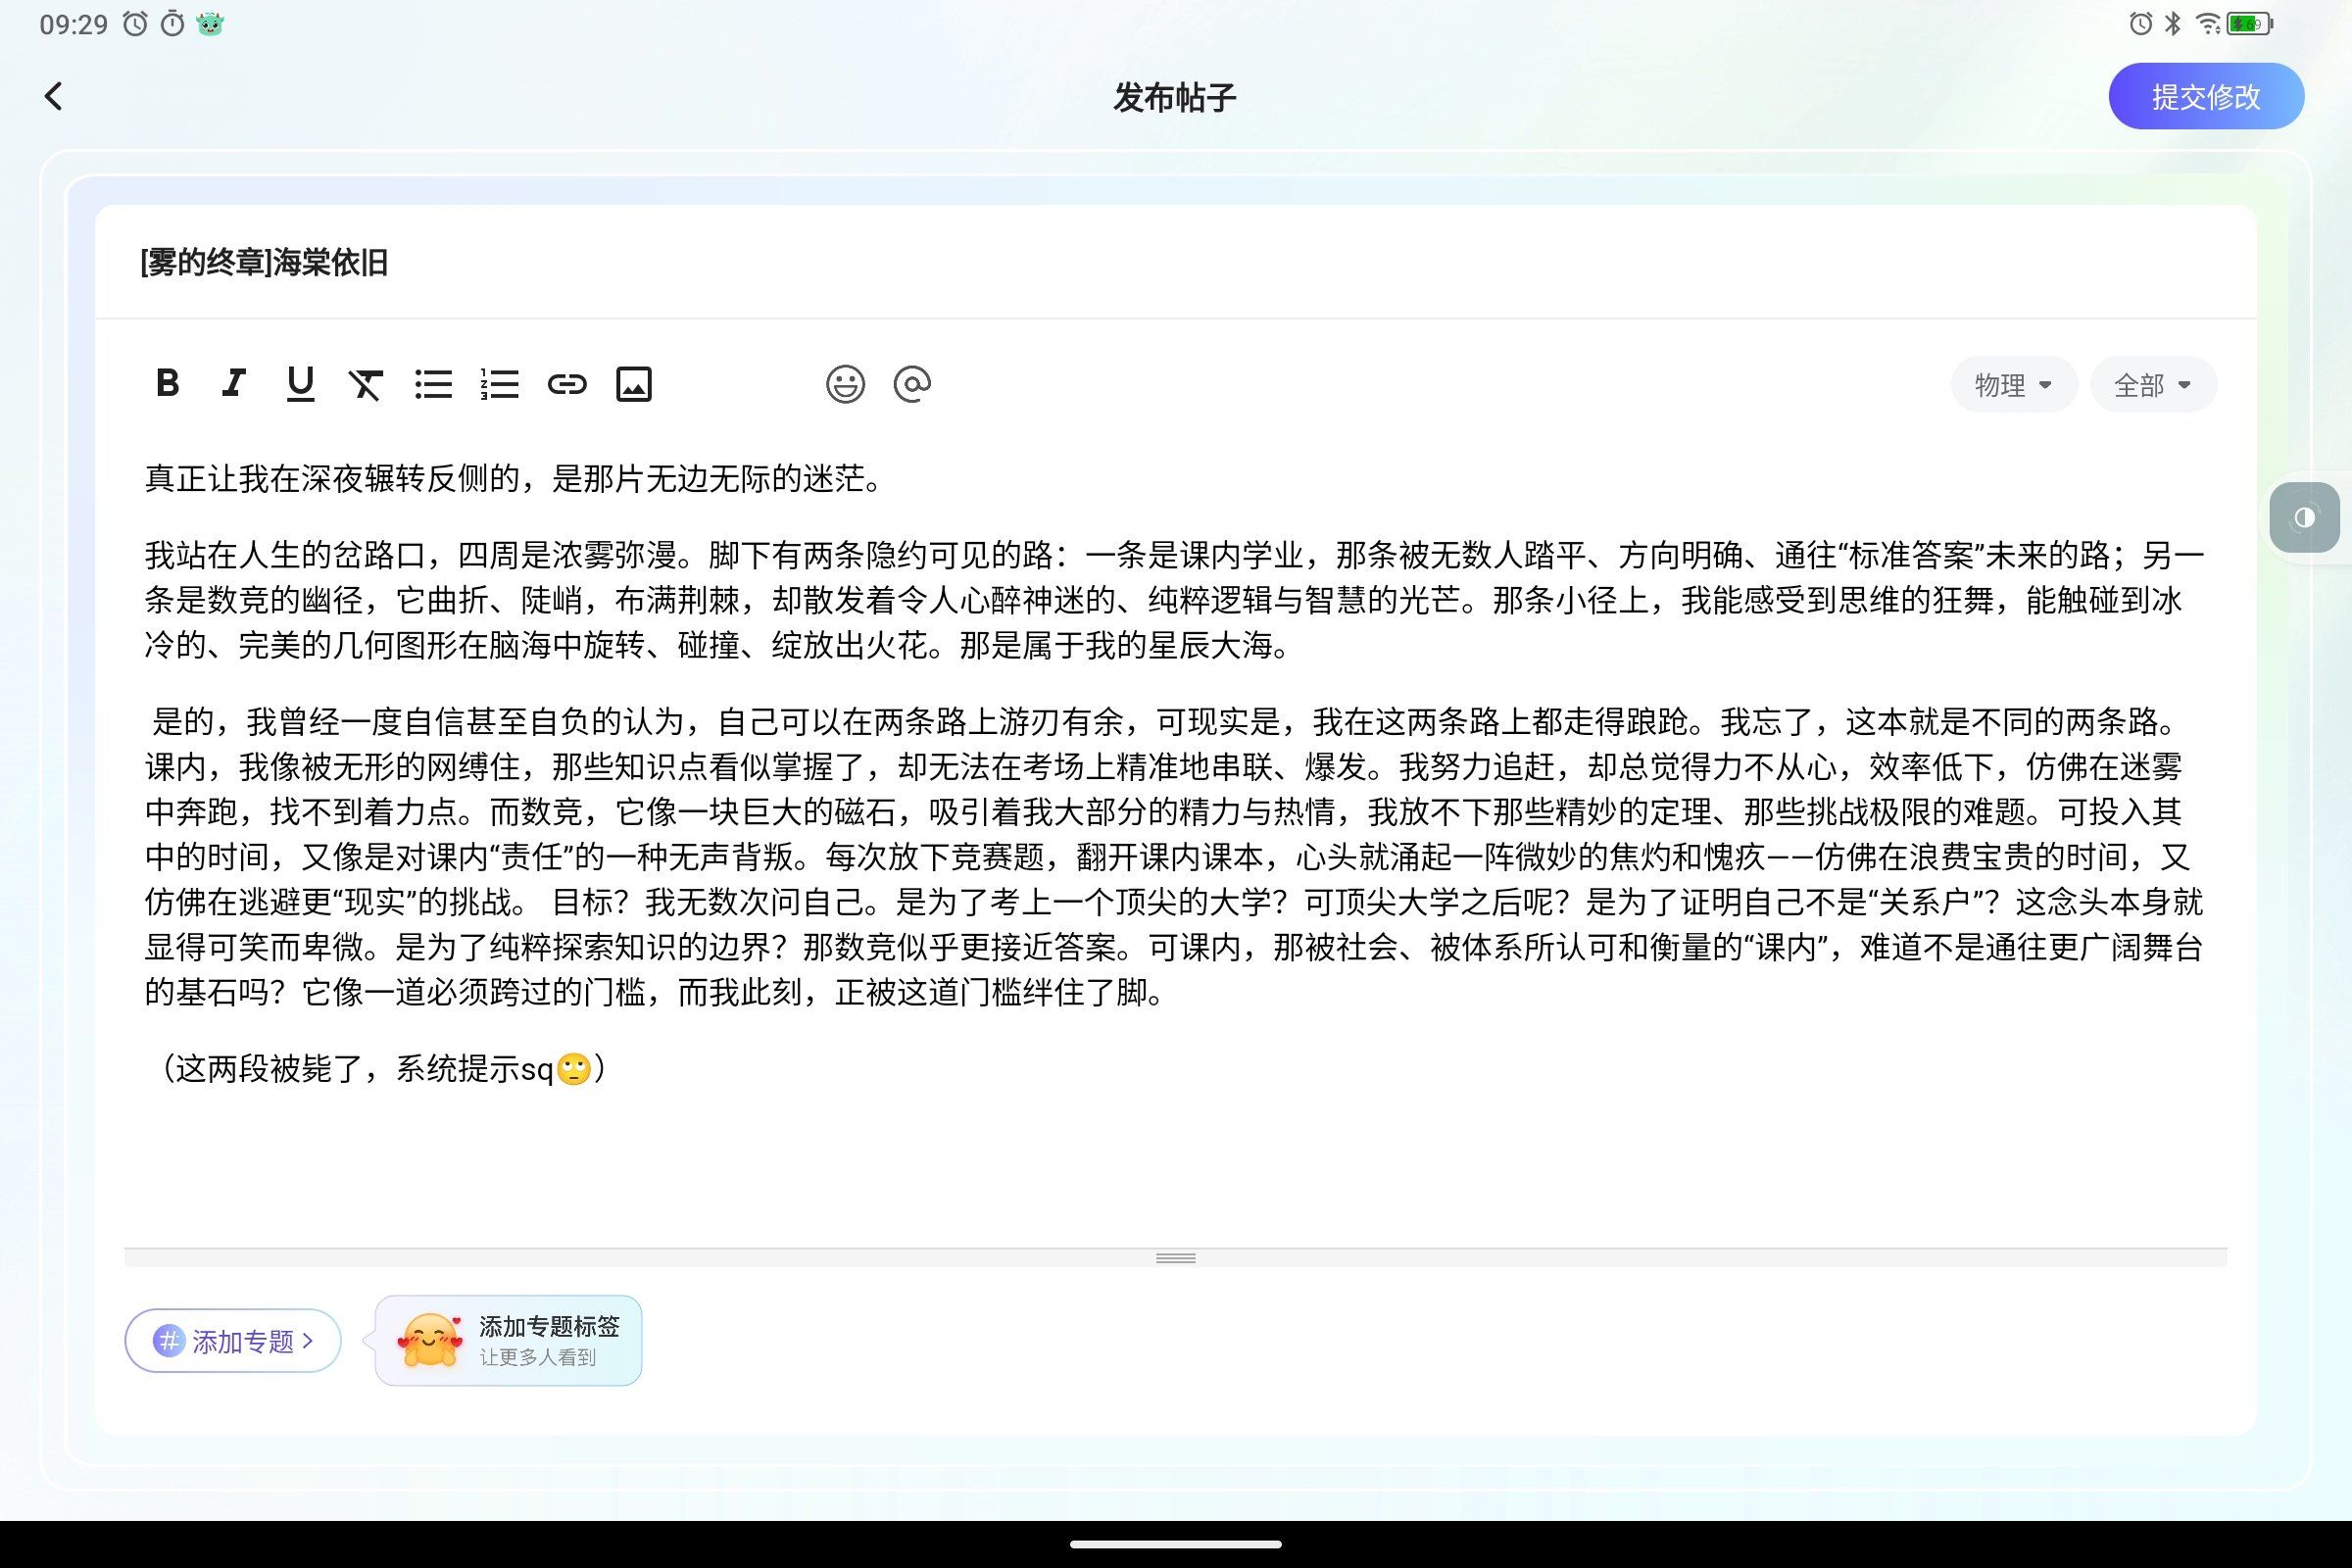Viewport: 2352px width, 1568px height.
Task: Insert a hyperlink
Action: 566,384
